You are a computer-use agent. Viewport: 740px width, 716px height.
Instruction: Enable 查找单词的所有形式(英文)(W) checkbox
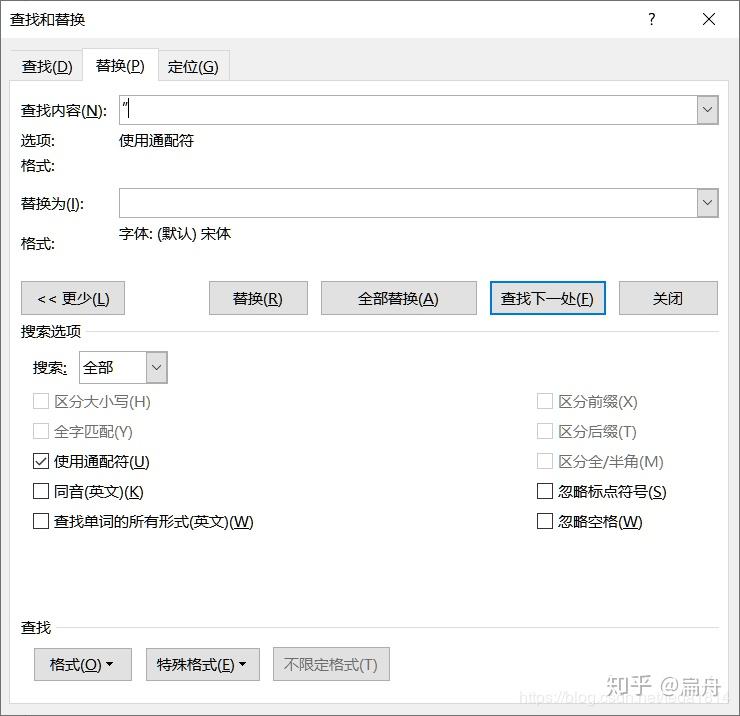click(41, 522)
